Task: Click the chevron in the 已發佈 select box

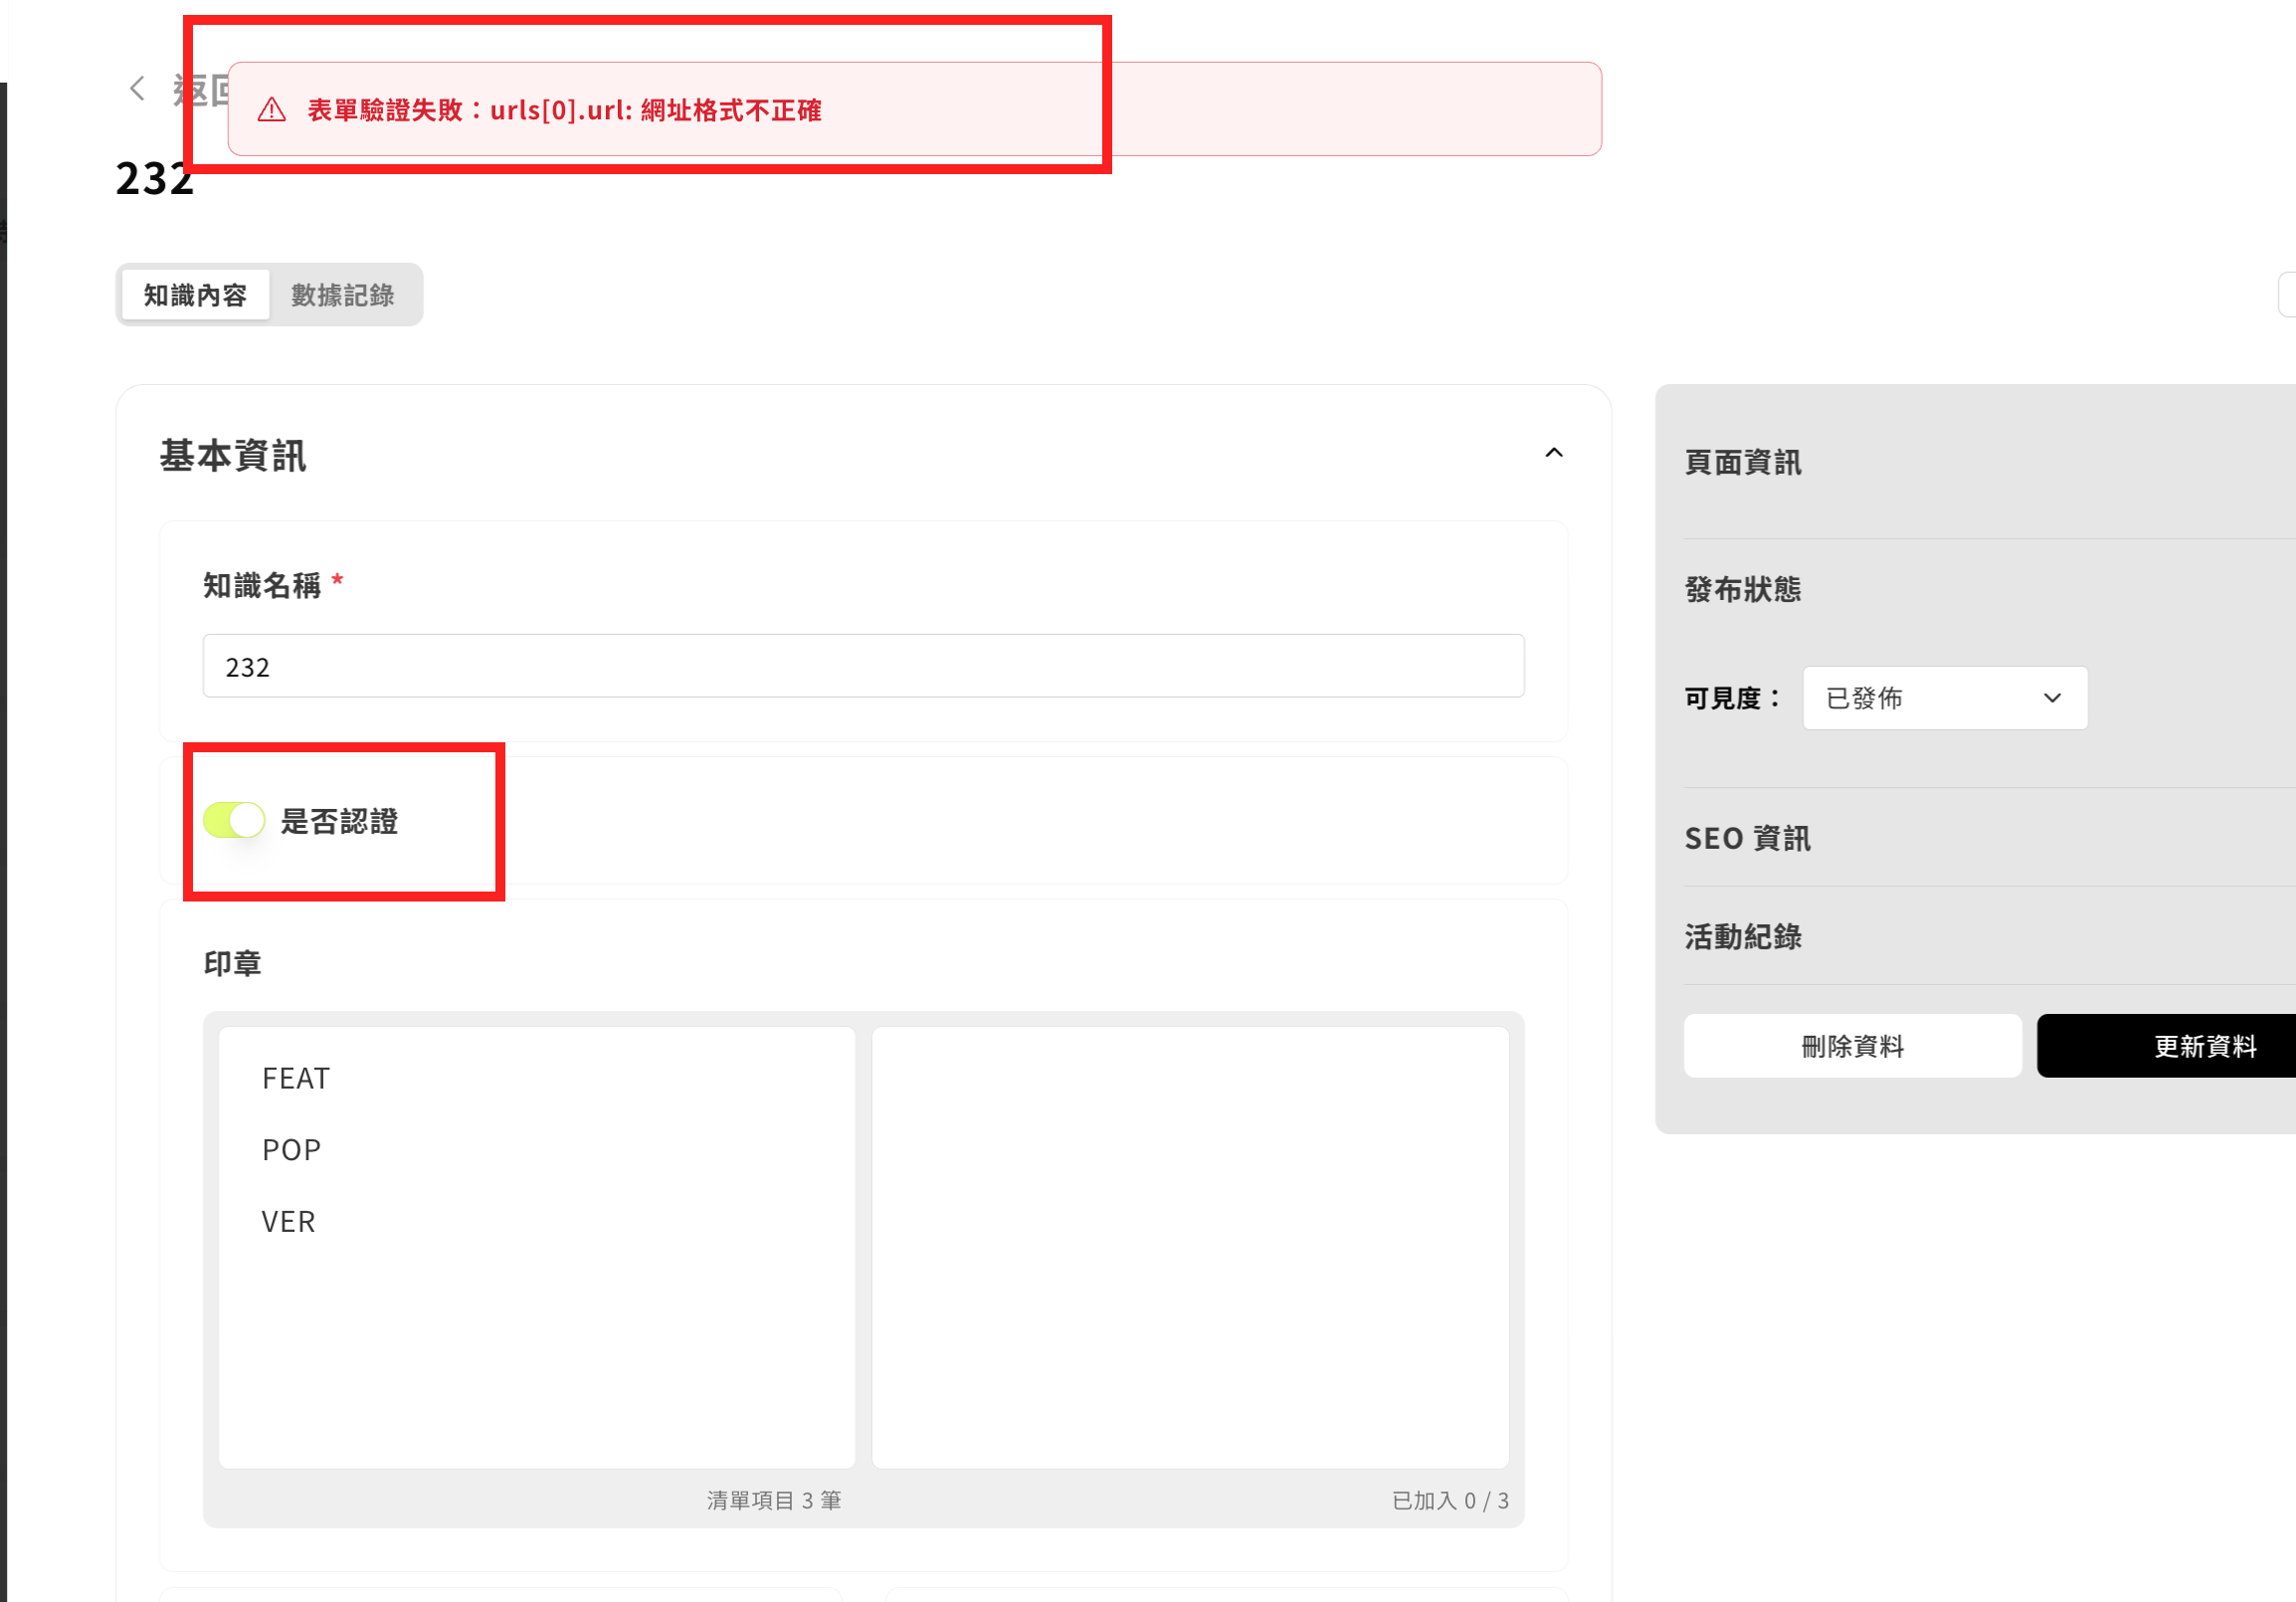Action: pyautogui.click(x=2051, y=698)
